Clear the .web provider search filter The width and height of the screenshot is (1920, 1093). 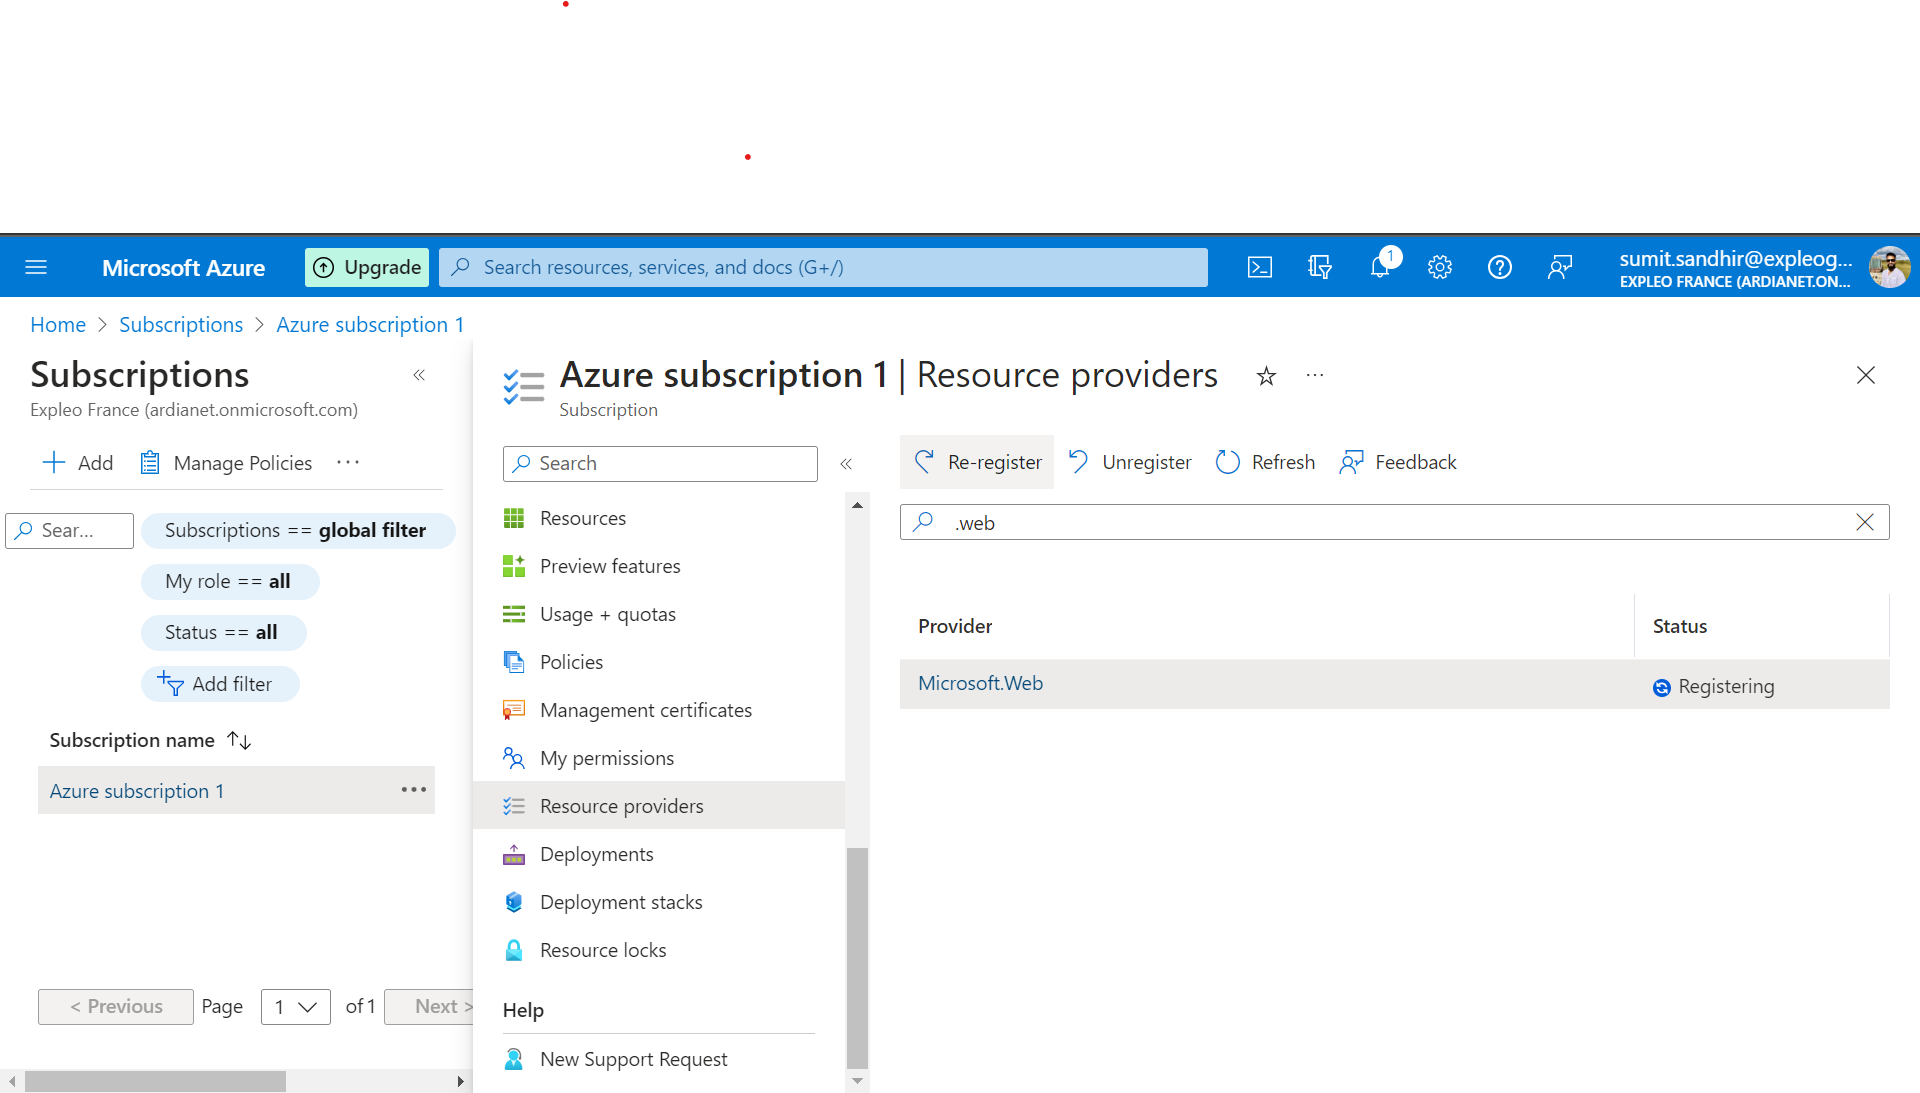click(x=1865, y=522)
